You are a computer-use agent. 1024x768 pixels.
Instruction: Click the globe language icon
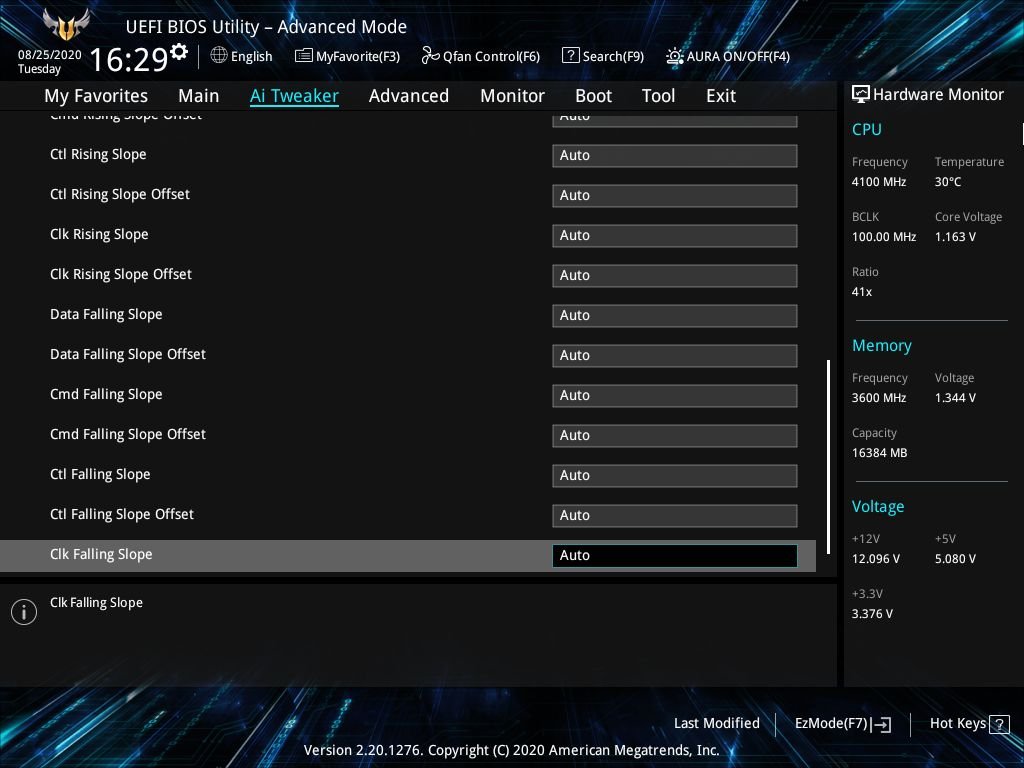(219, 56)
